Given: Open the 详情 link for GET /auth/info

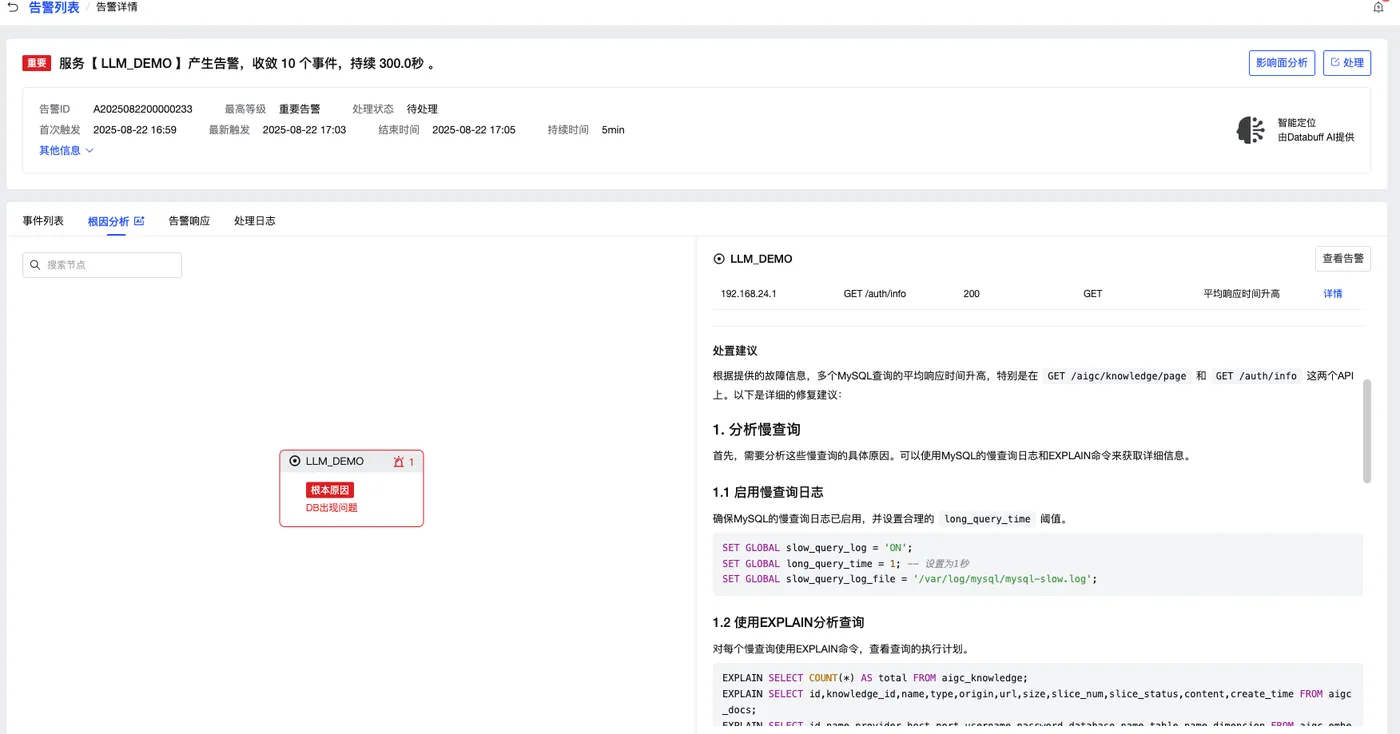Looking at the screenshot, I should [1333, 294].
